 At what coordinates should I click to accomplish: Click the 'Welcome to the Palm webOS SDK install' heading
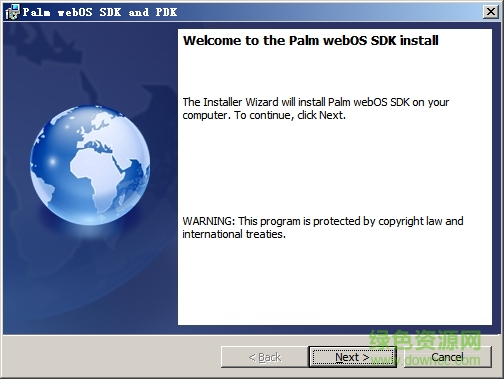311,40
